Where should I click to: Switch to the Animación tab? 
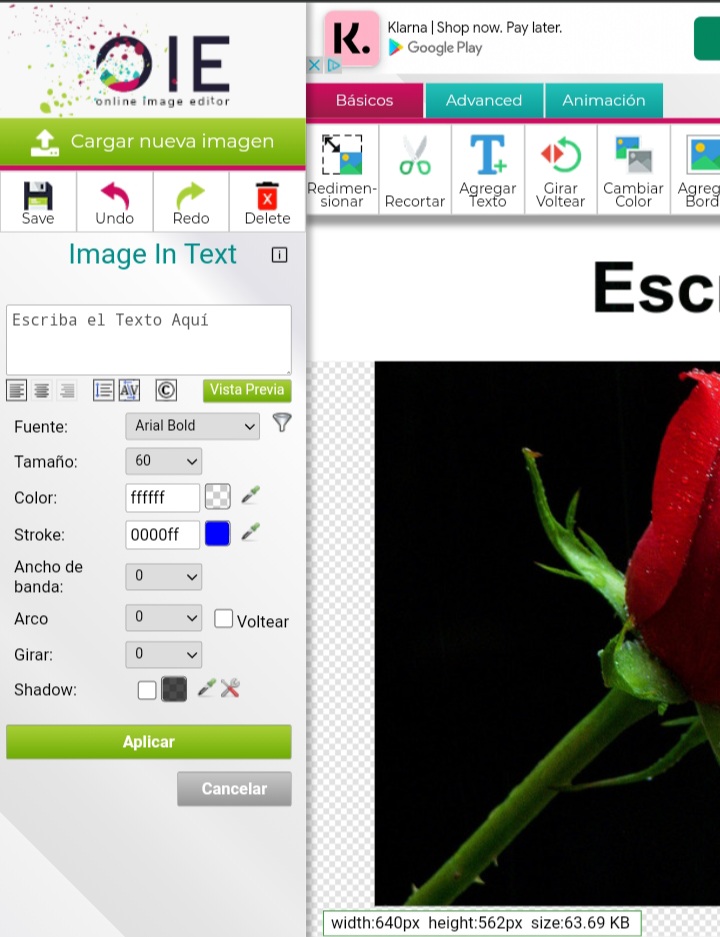click(603, 101)
